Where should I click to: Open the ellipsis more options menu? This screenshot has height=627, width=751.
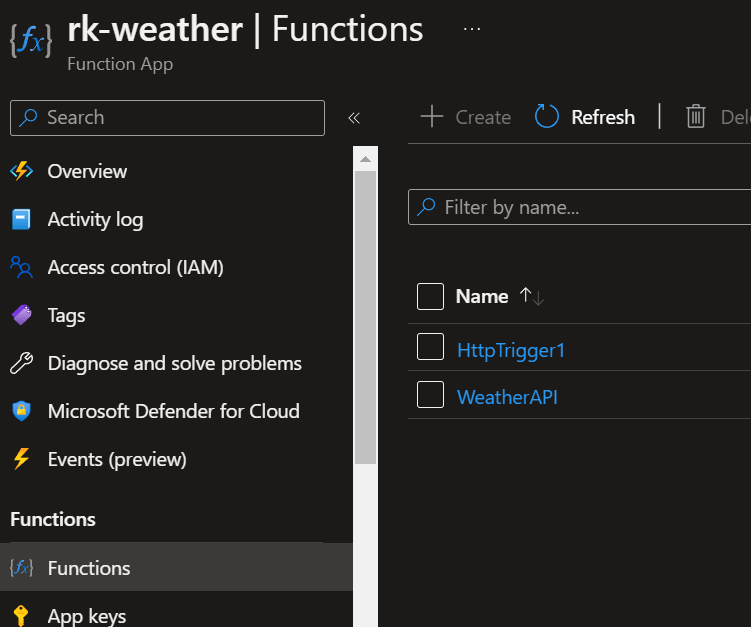(472, 29)
